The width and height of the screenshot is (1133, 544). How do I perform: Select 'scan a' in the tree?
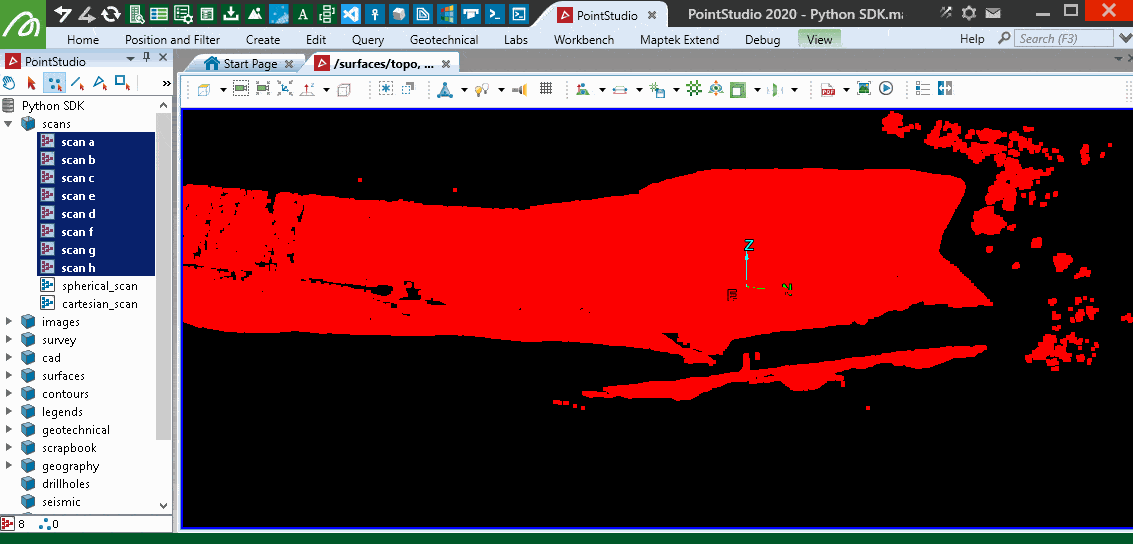[78, 142]
